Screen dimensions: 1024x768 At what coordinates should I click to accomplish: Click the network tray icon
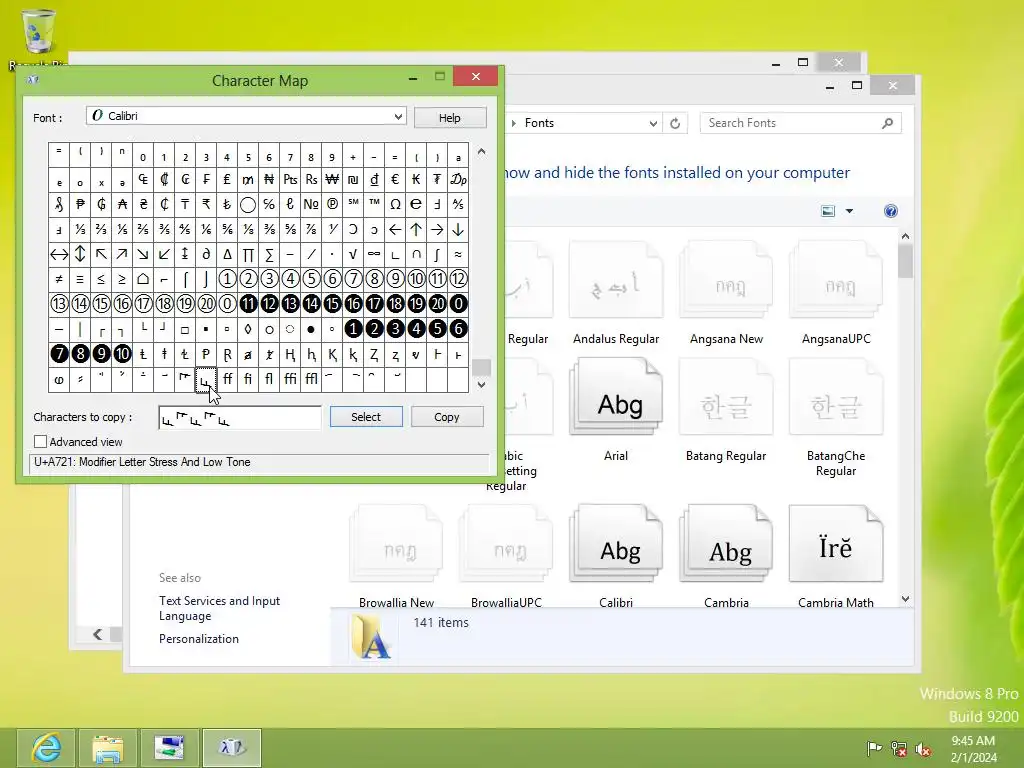coord(899,749)
